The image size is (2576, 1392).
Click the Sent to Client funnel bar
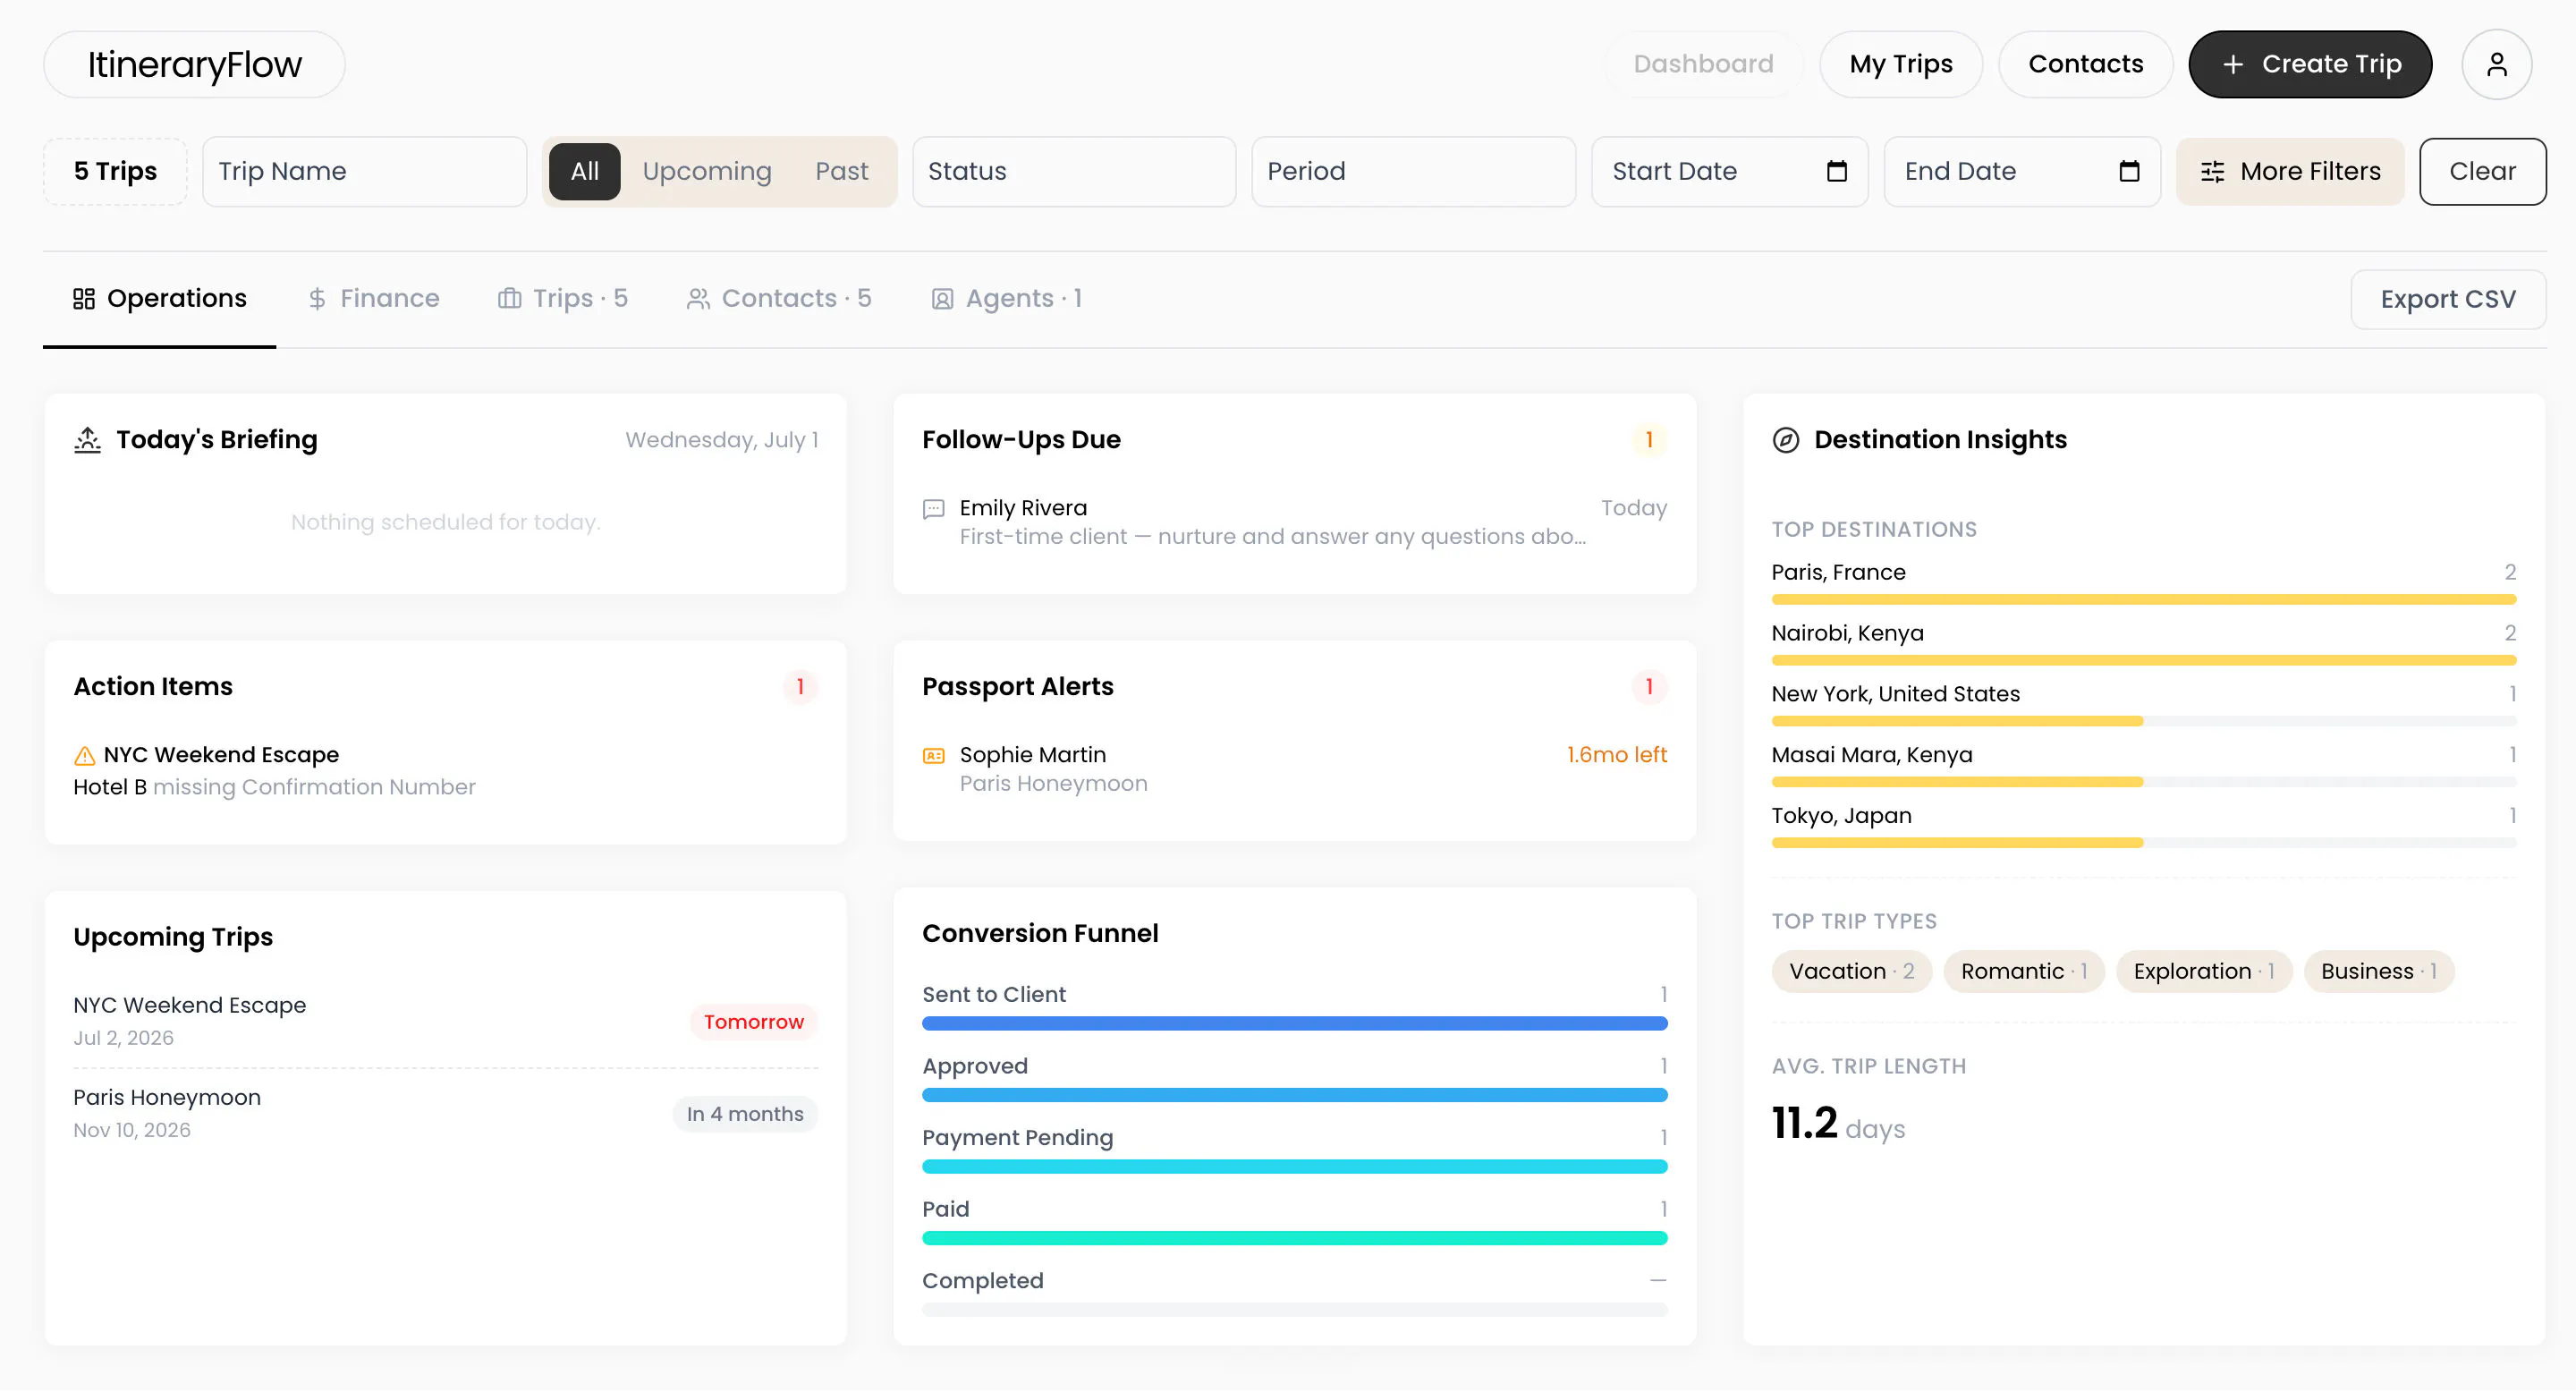pyautogui.click(x=1294, y=1024)
